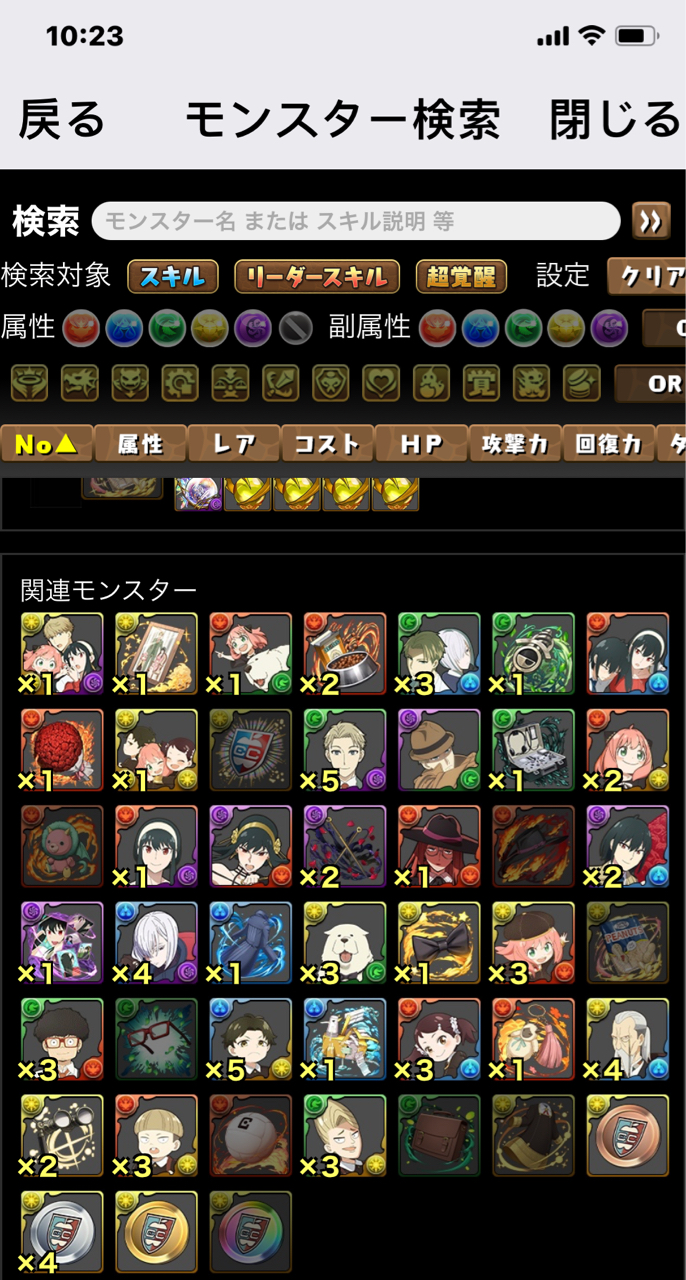Tap the gold medal monster icon
Image resolution: width=686 pixels, height=1280 pixels.
156,1231
